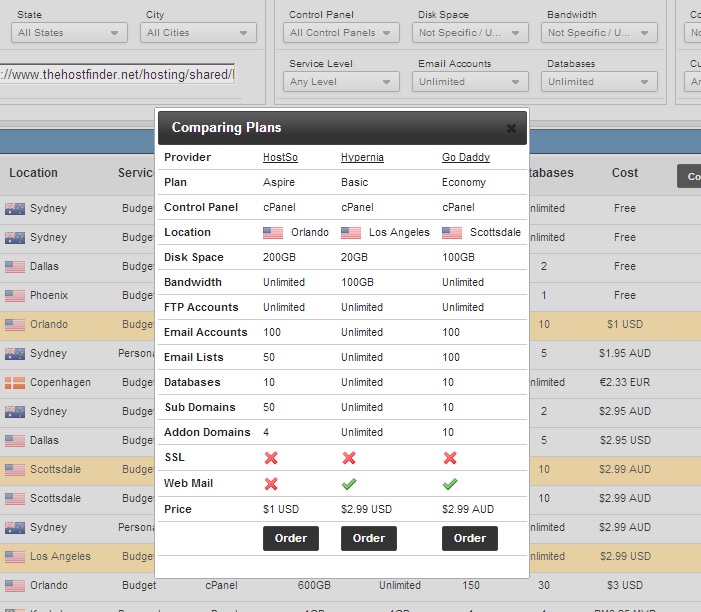Click the Phoenix row flag icon
The height and width of the screenshot is (612, 701).
pos(15,295)
